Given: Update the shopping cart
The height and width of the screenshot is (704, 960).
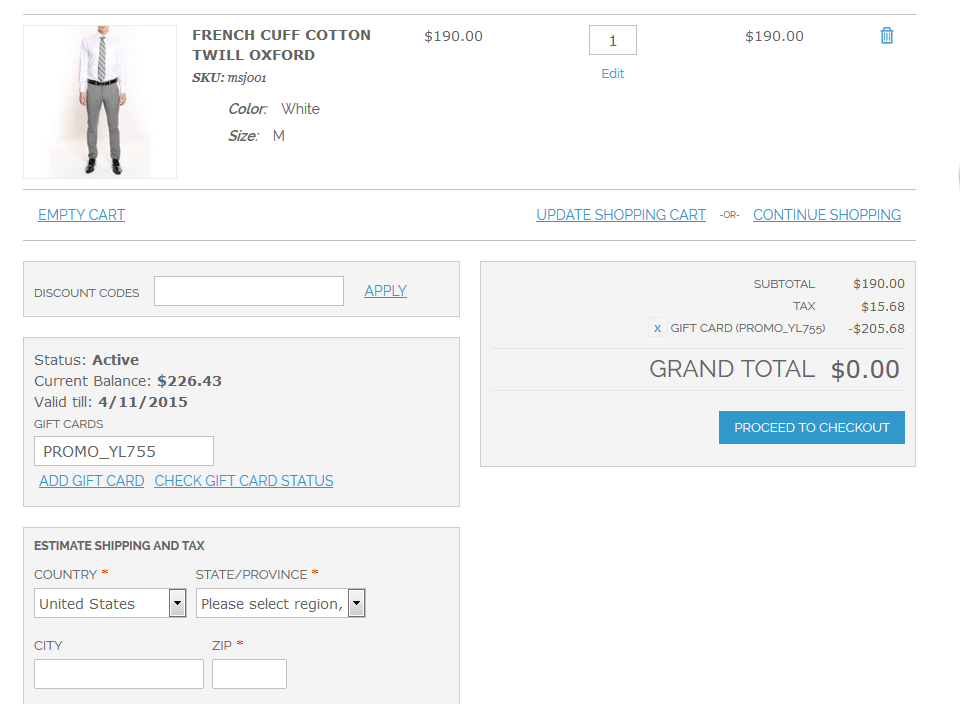Looking at the screenshot, I should click(620, 214).
